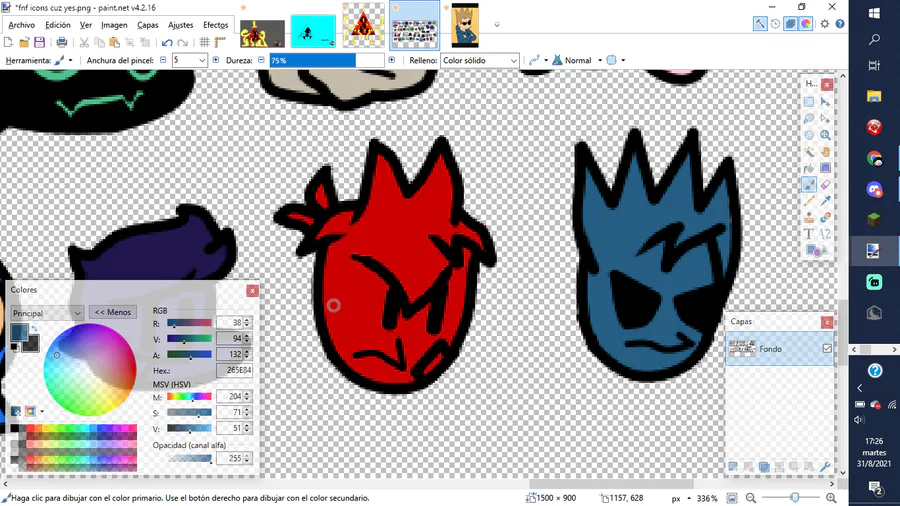Select the Paintbrush tool in Tools panel

click(x=809, y=185)
